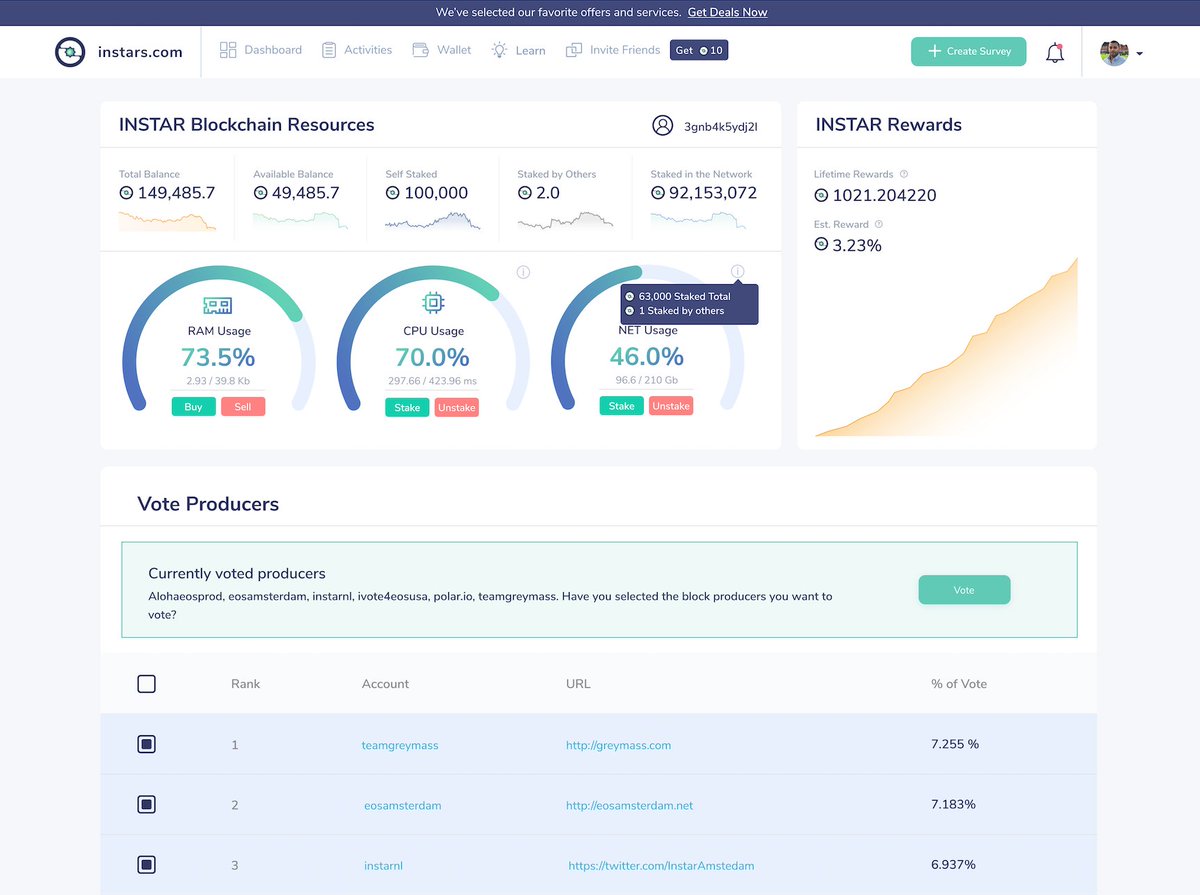Click the CPU Usage gauge arc
Viewport: 1200px width, 895px height.
tap(433, 339)
